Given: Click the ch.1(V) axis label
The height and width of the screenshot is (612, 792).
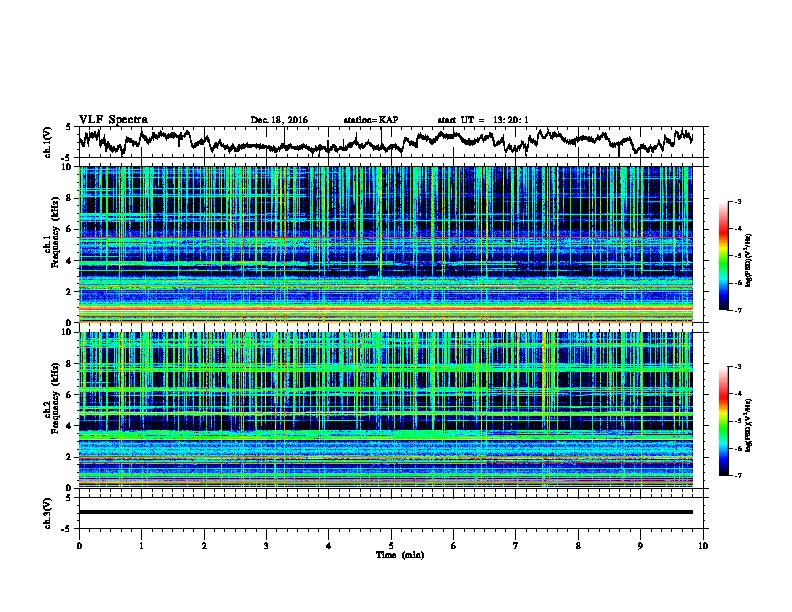Looking at the screenshot, I should tap(48, 142).
